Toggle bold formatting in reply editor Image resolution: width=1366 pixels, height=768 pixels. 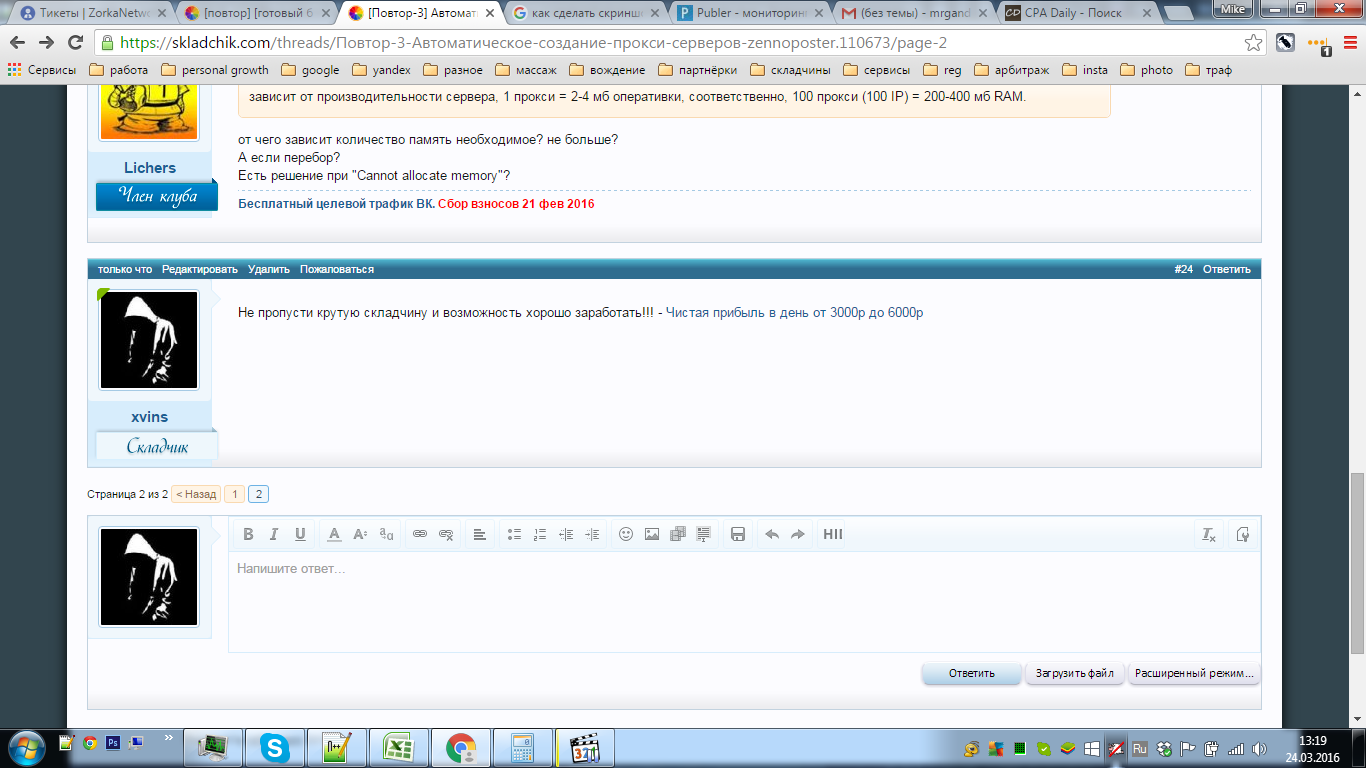click(249, 534)
